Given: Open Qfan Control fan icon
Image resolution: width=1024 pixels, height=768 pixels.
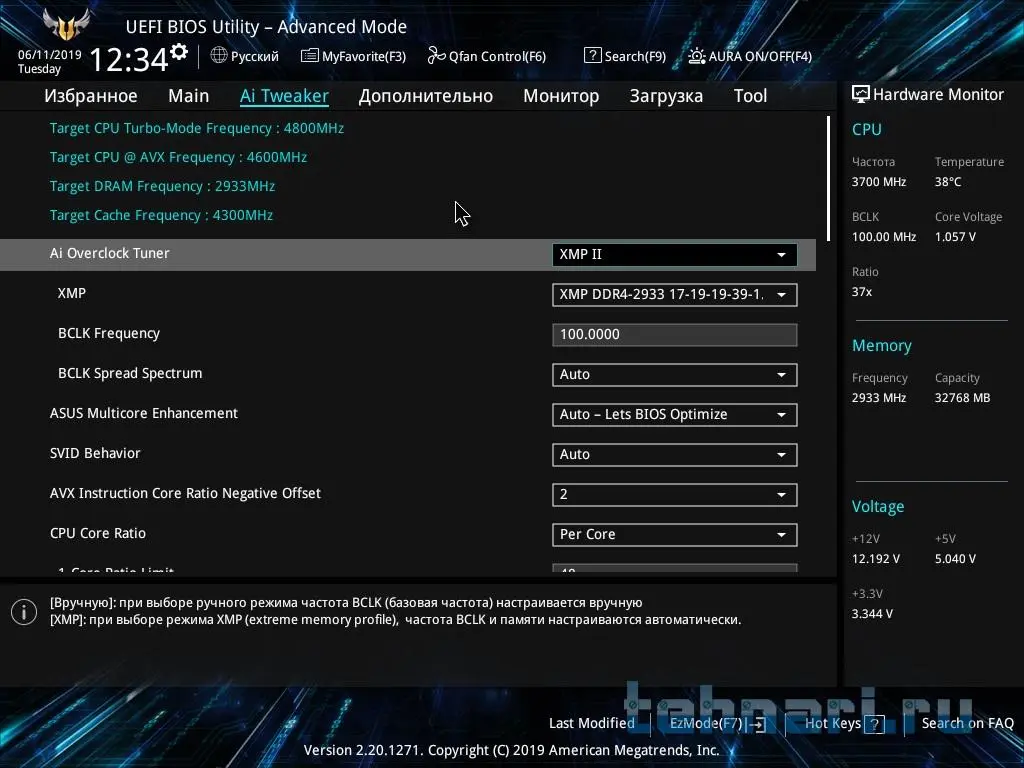Looking at the screenshot, I should (x=436, y=56).
